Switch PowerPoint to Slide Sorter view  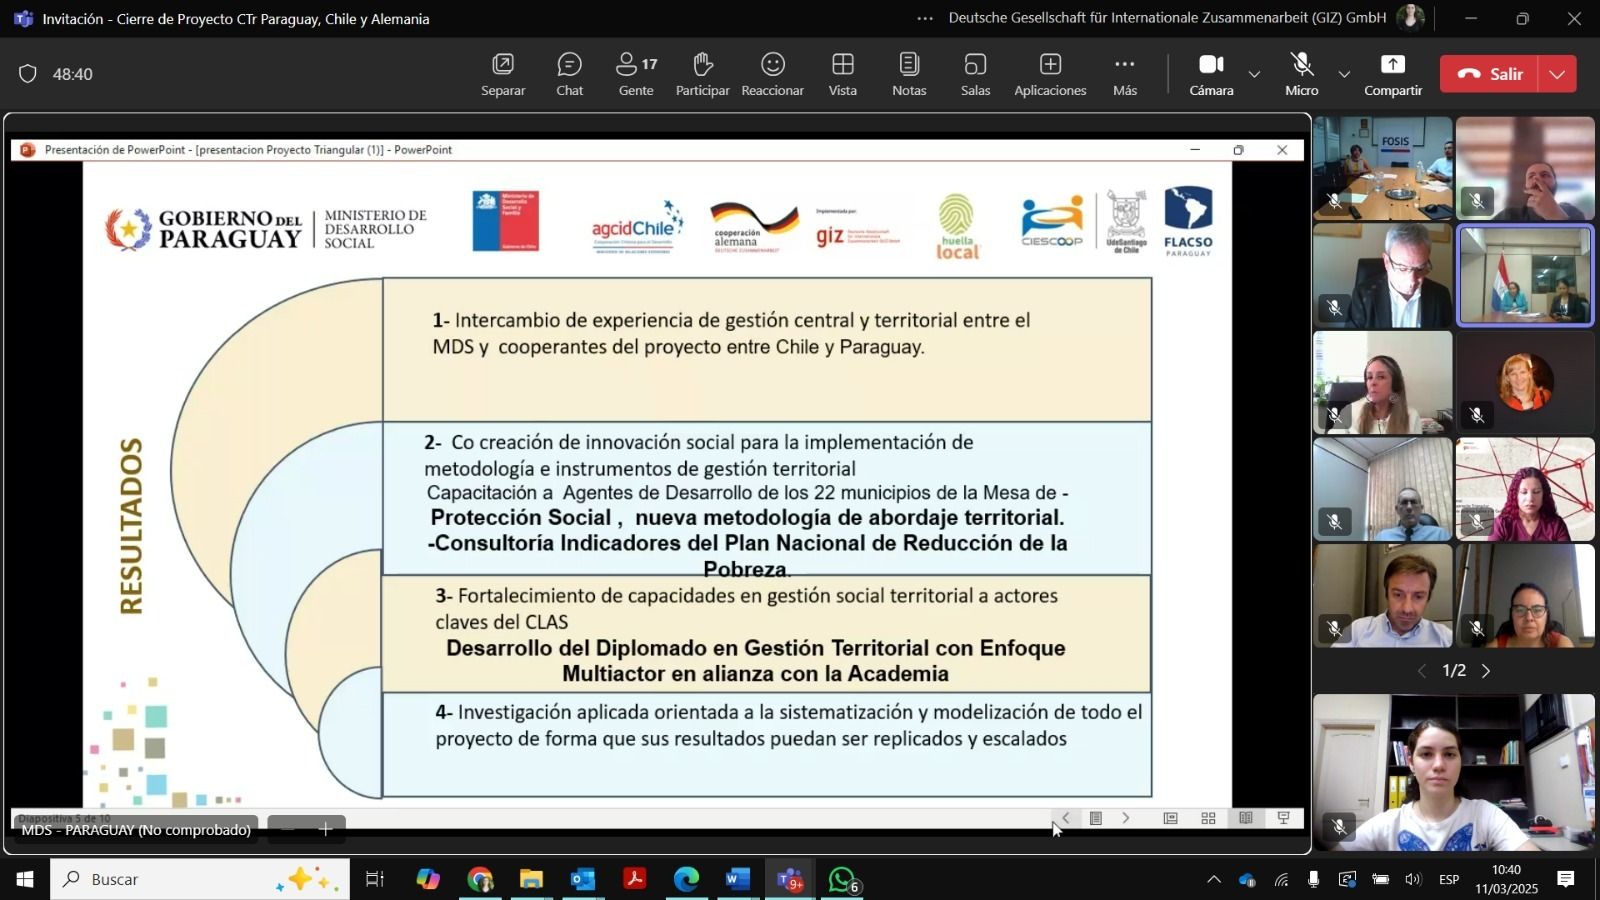(x=1208, y=818)
